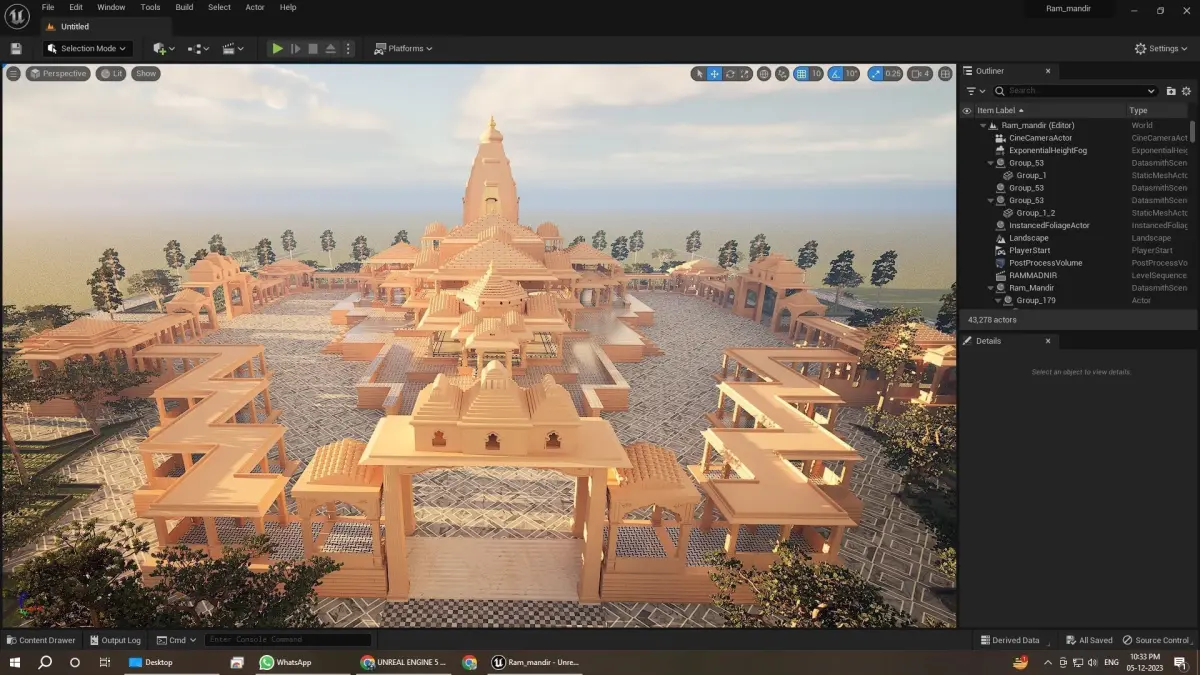Image resolution: width=1200 pixels, height=675 pixels.
Task: Click the viewport layout maximize icon
Action: pyautogui.click(x=945, y=73)
